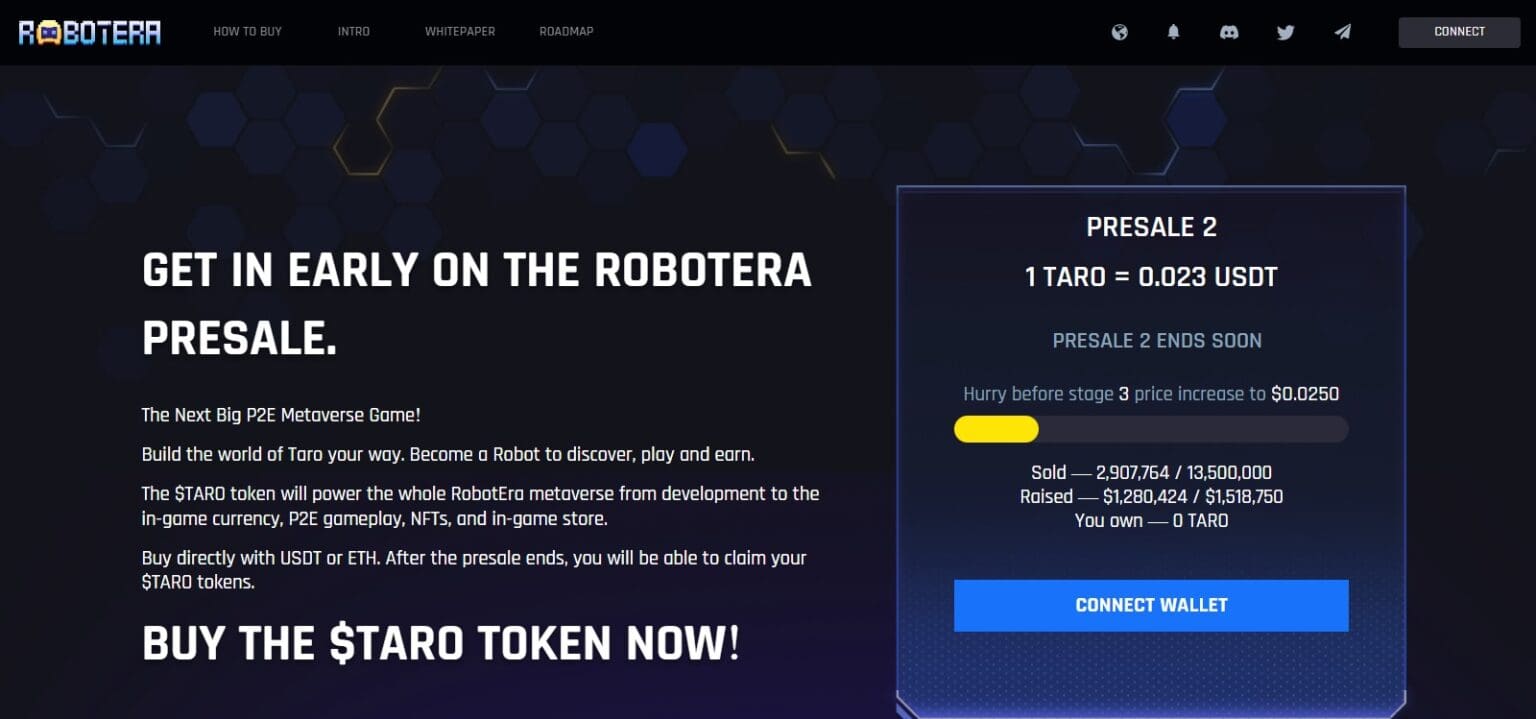Click the Buy The $TARO Token Now heading
Screen dimensions: 1536x719
[x=441, y=643]
